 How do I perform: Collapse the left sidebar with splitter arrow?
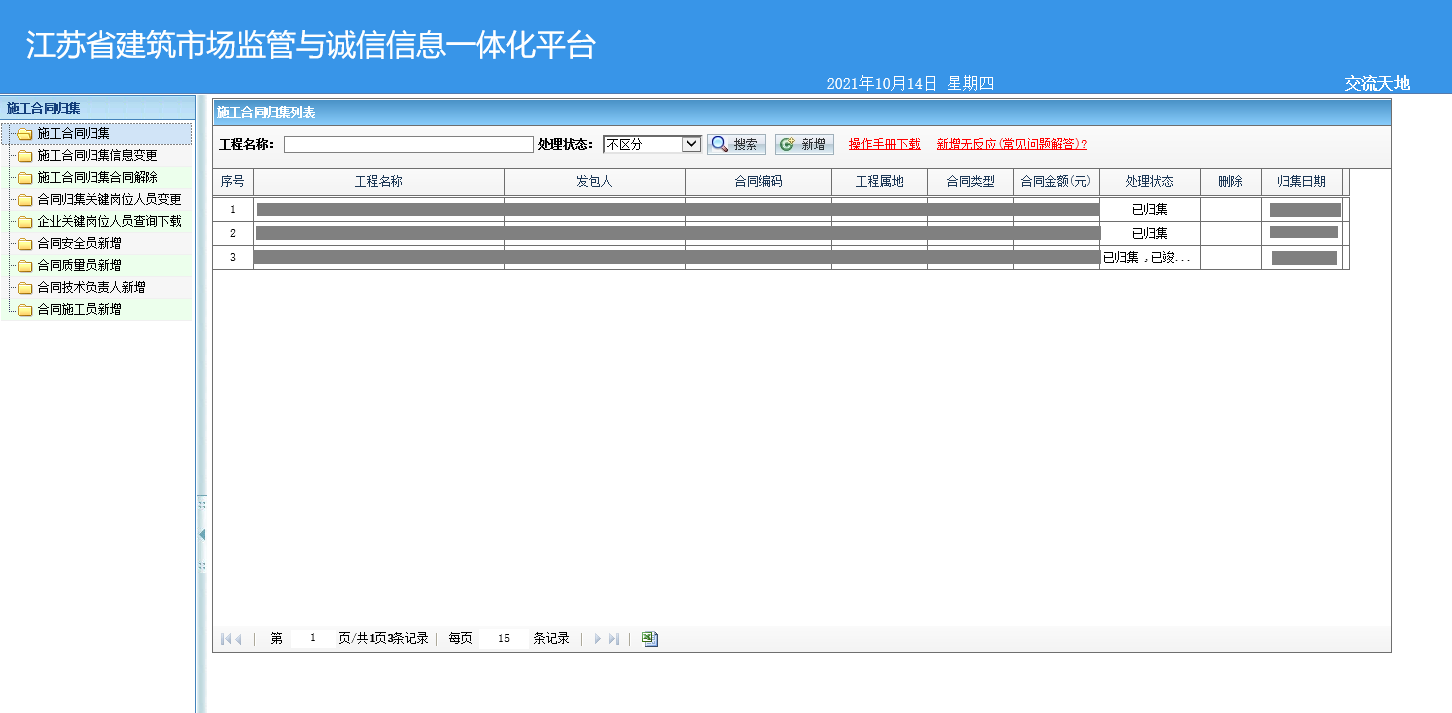(x=202, y=535)
